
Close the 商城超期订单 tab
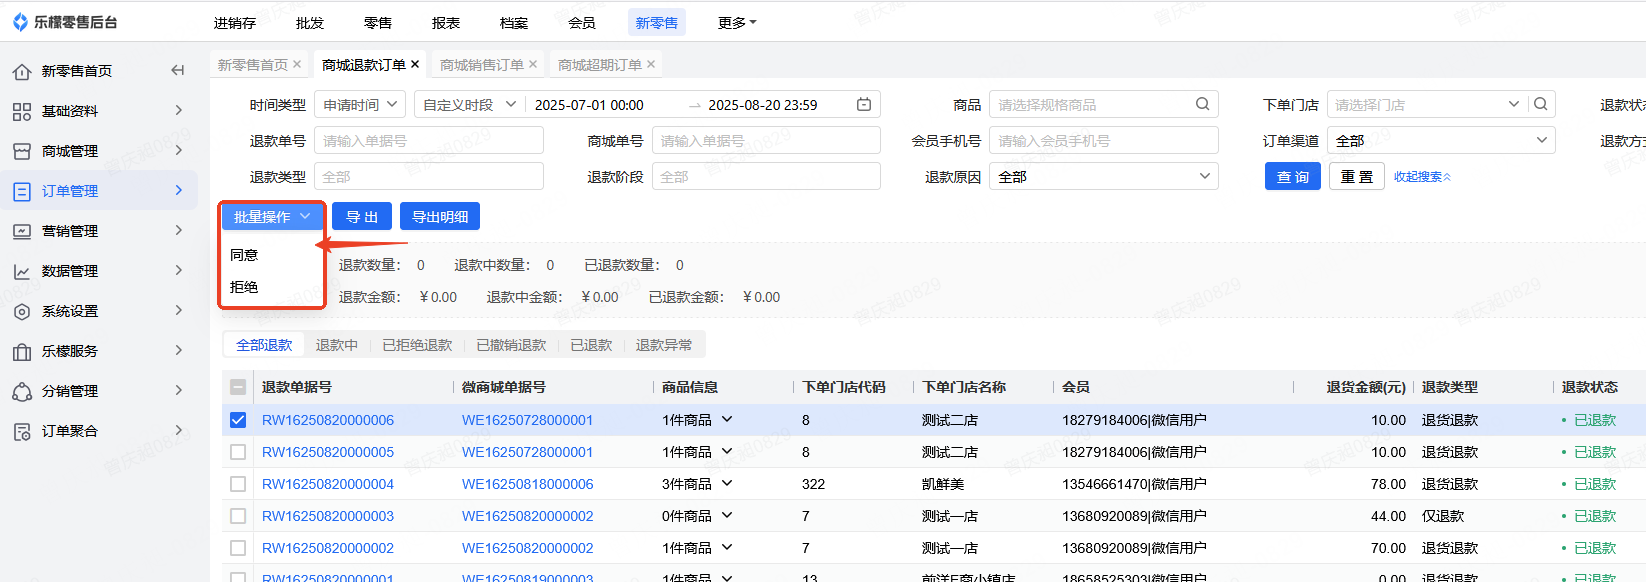(x=651, y=64)
